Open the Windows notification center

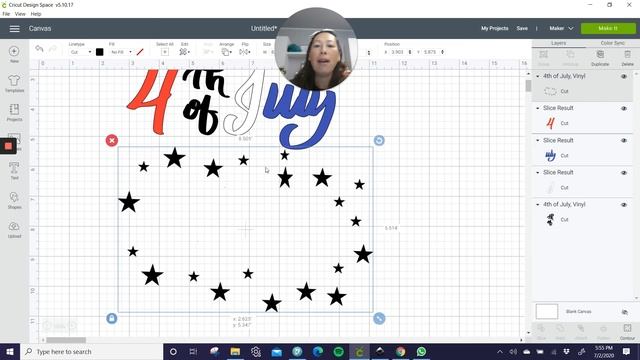(627, 351)
